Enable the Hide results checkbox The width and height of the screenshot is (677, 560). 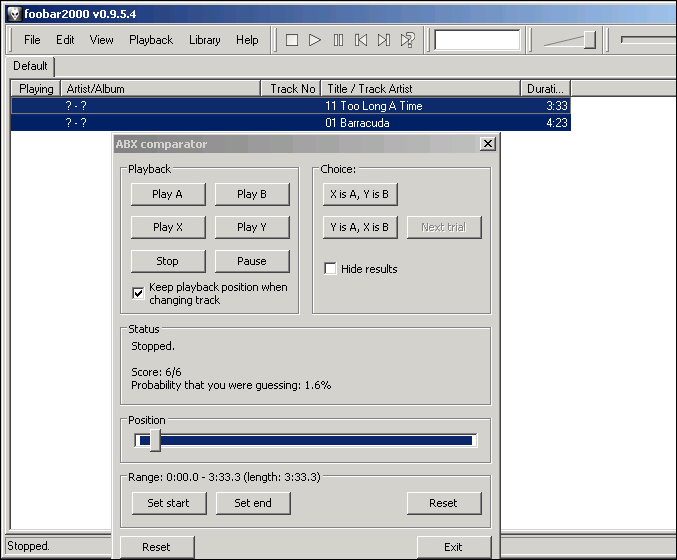pyautogui.click(x=330, y=269)
